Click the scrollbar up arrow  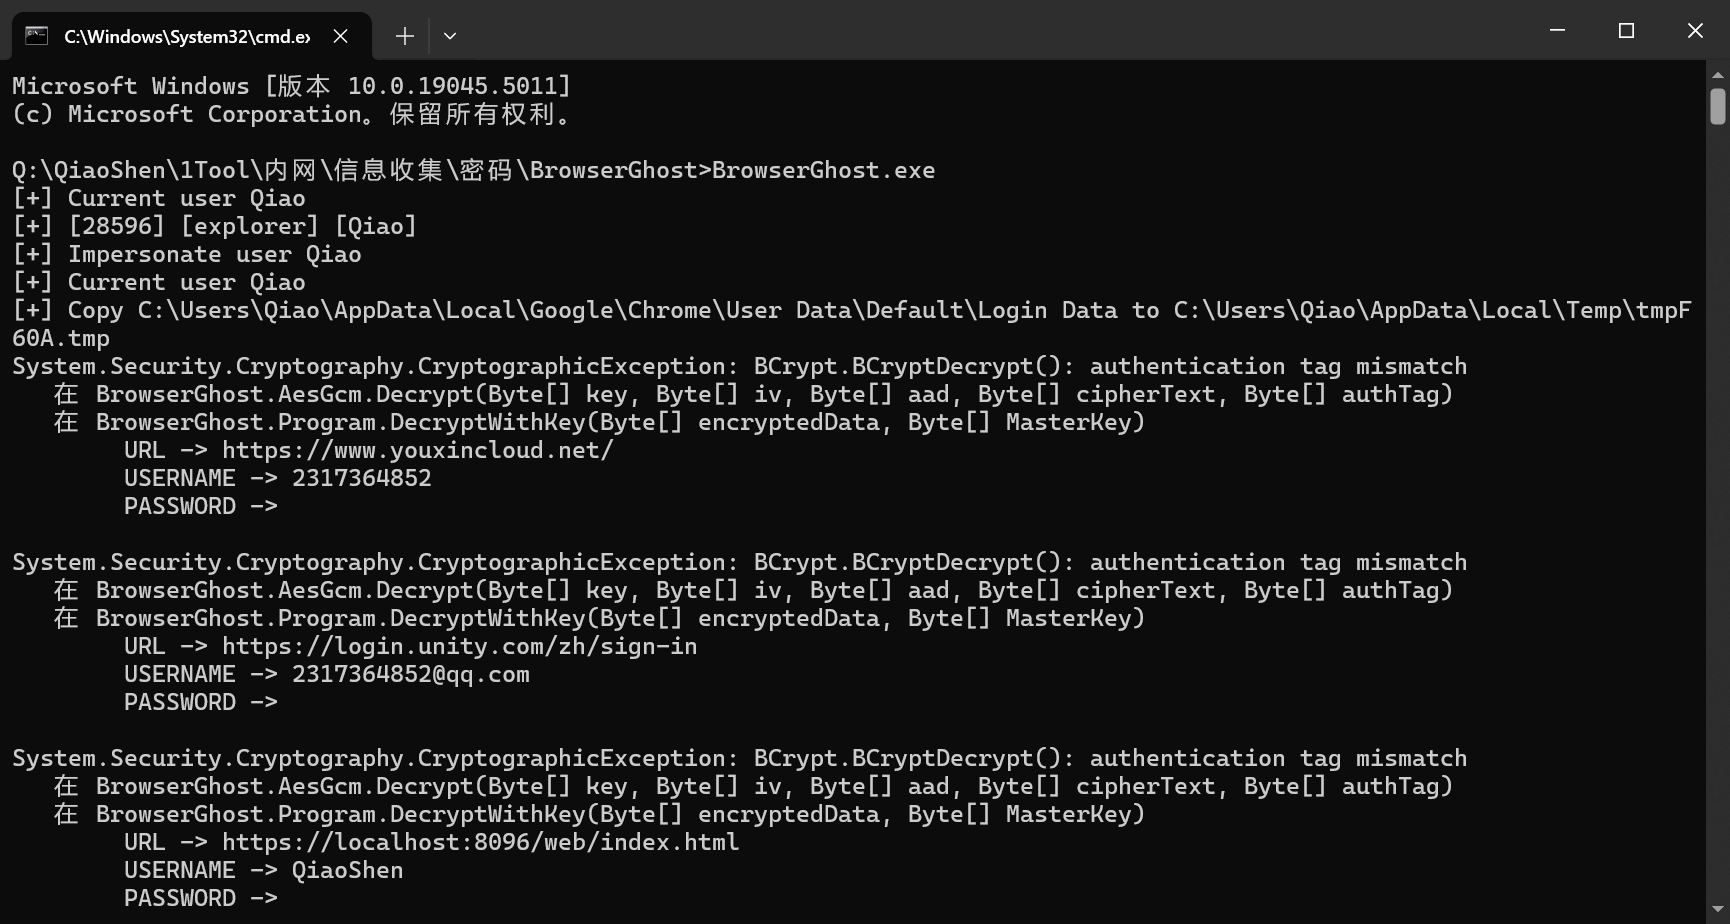[1718, 75]
